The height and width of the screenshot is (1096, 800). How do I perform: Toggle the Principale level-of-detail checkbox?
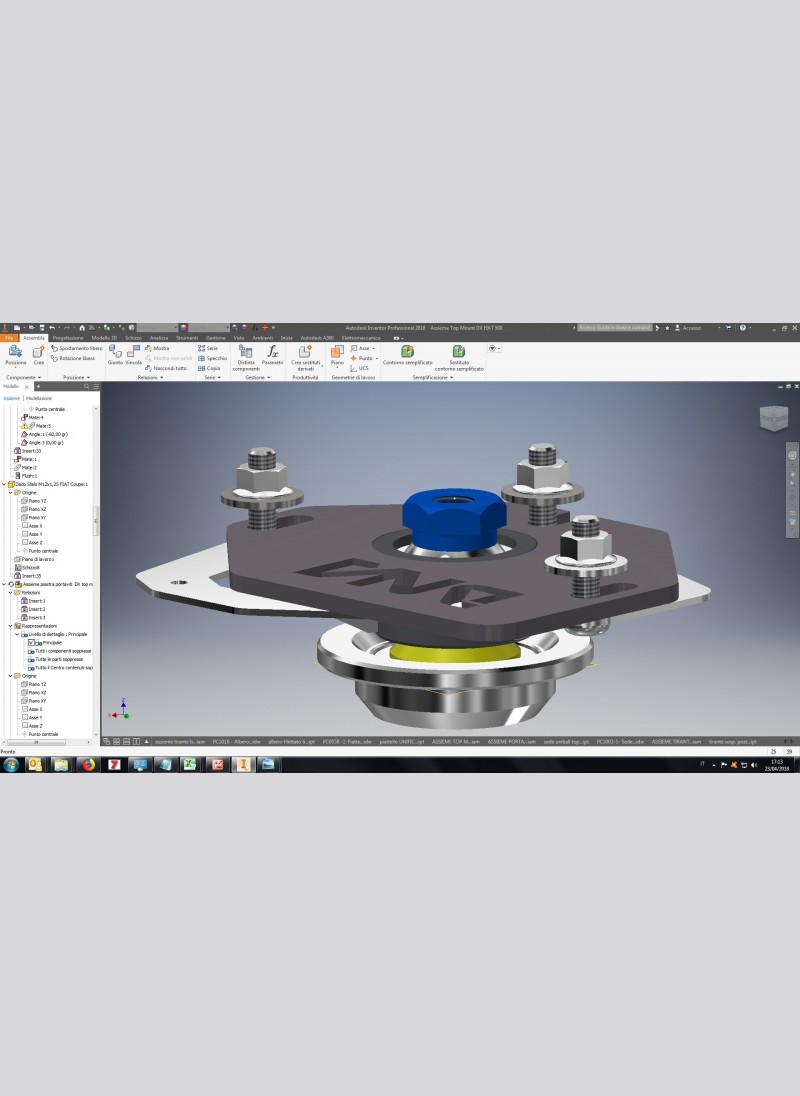(x=32, y=642)
